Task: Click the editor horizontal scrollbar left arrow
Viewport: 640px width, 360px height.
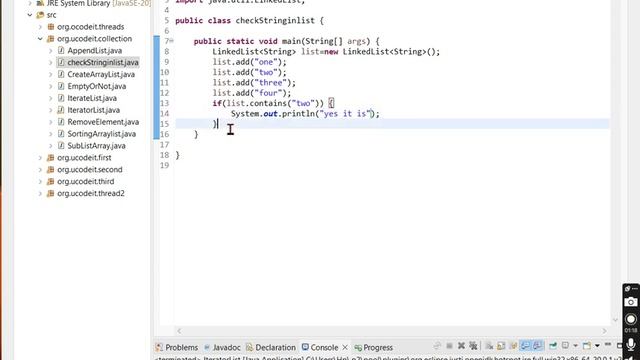Action: (179, 331)
